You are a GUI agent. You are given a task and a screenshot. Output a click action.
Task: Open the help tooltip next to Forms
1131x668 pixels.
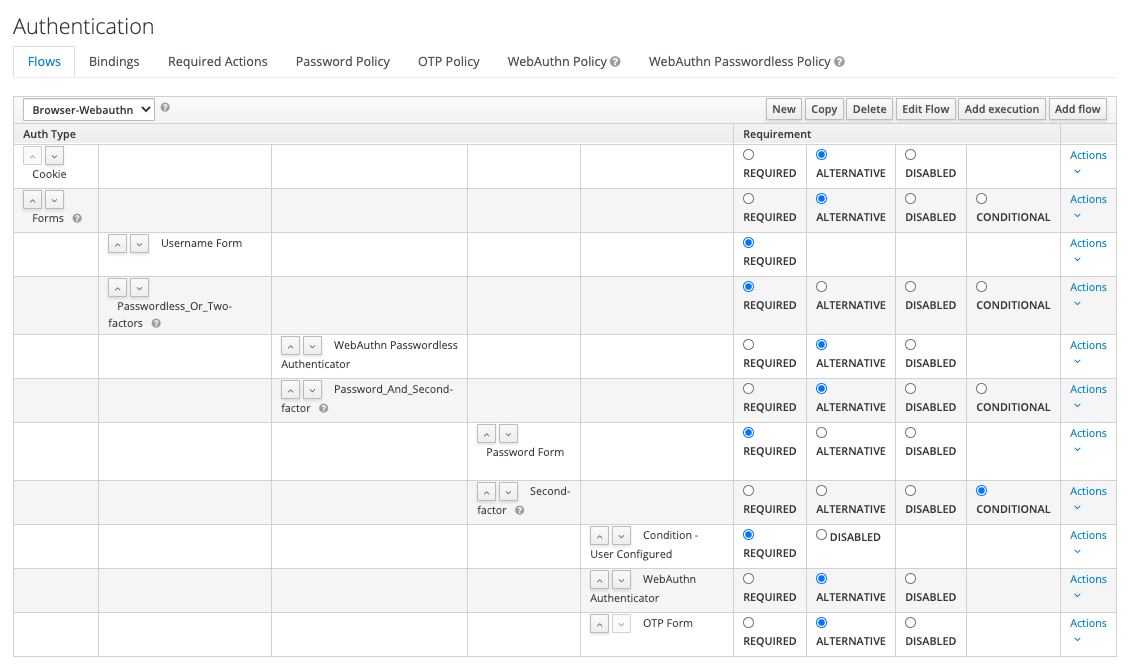pyautogui.click(x=77, y=218)
